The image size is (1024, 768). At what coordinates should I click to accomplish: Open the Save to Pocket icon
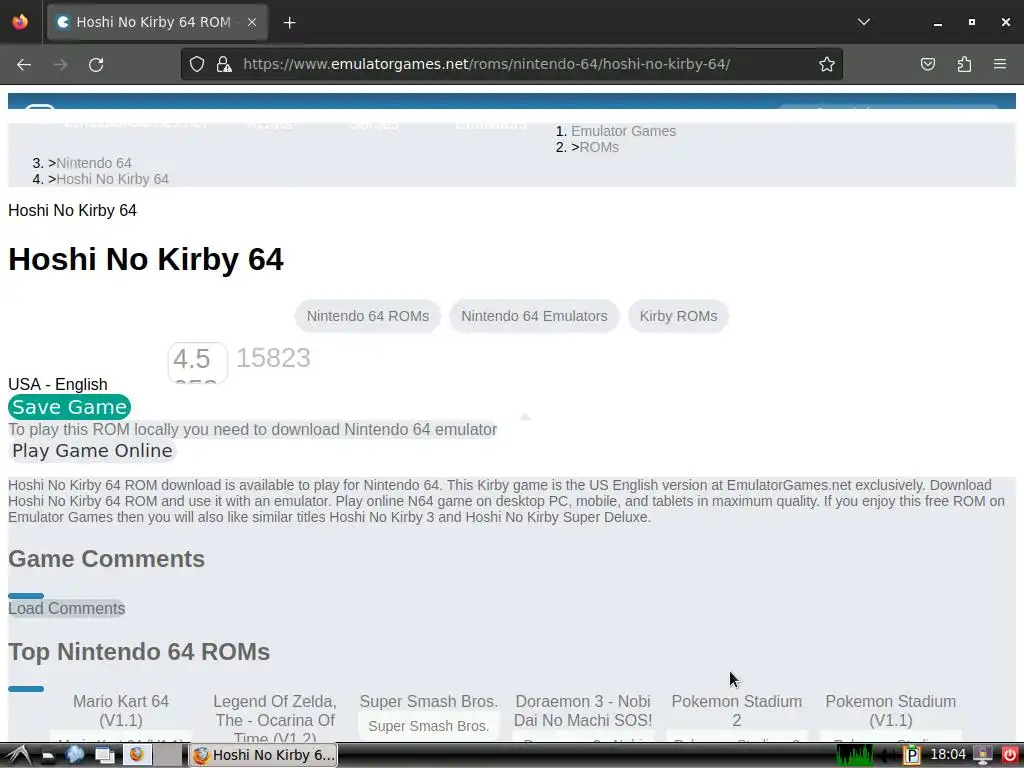pos(927,64)
